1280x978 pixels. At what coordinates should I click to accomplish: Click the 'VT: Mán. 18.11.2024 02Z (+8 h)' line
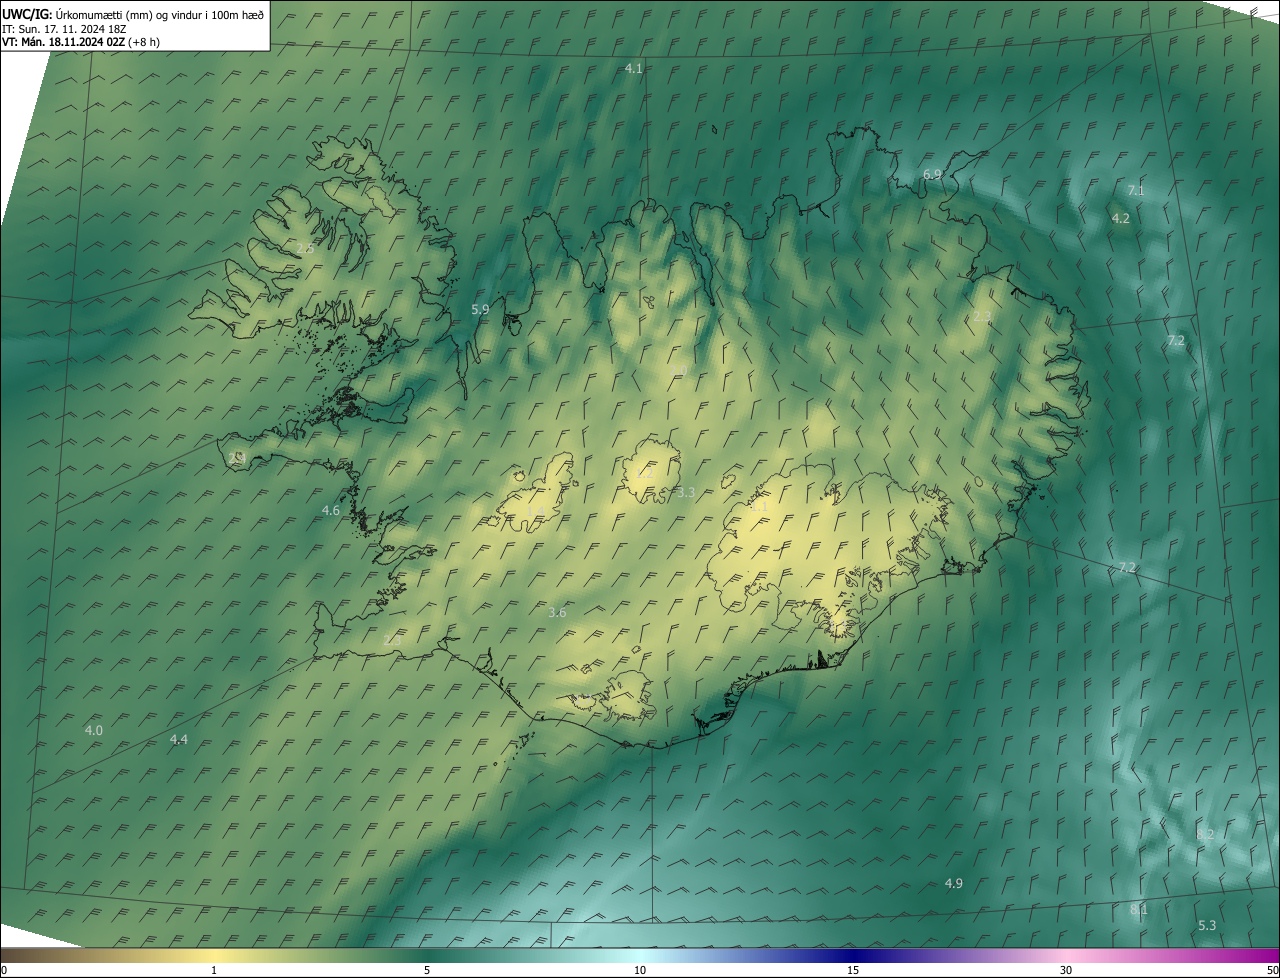pyautogui.click(x=81, y=42)
